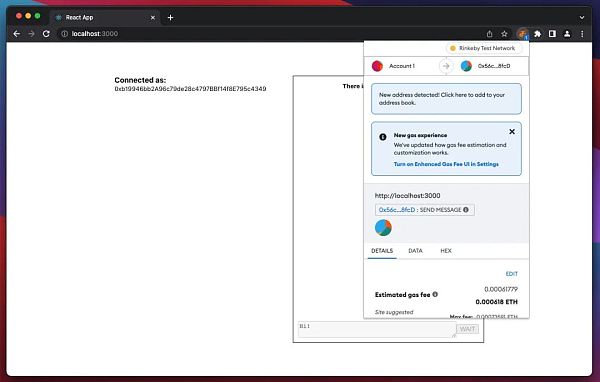Screen dimensions: 600x382
Task: Open the Extensions puzzle icon
Action: (537, 34)
